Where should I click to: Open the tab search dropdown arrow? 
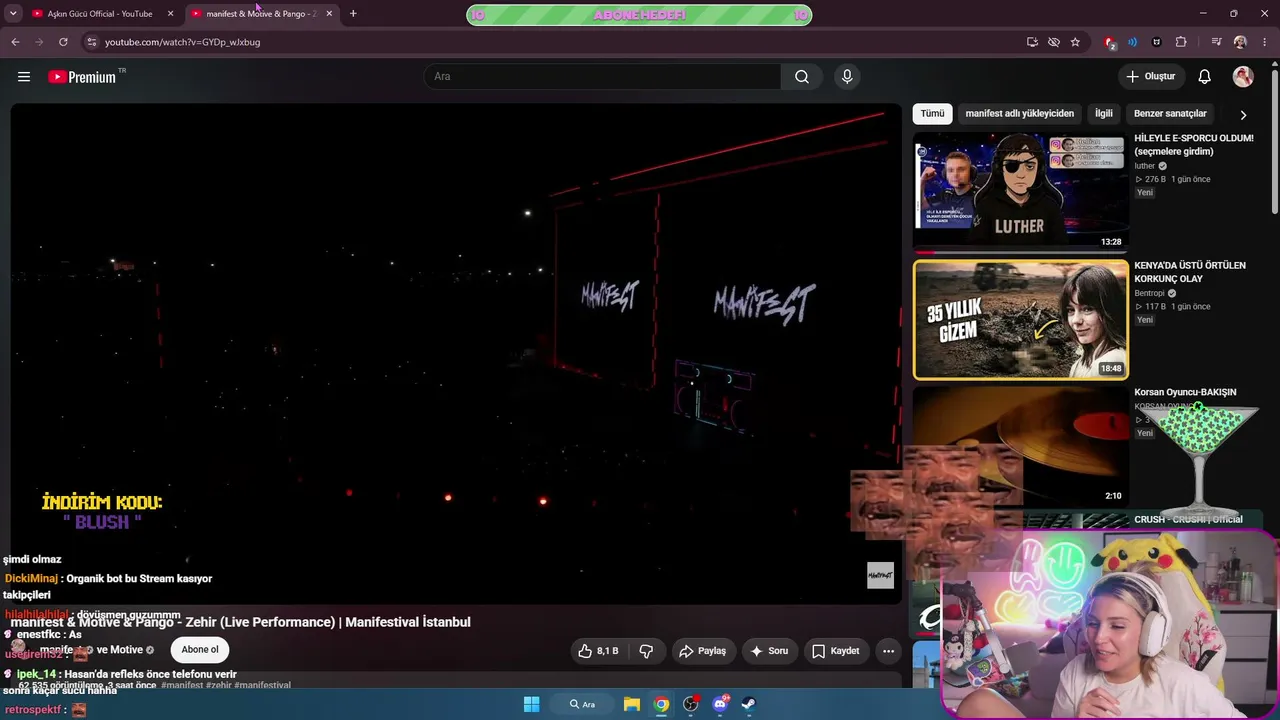[13, 14]
